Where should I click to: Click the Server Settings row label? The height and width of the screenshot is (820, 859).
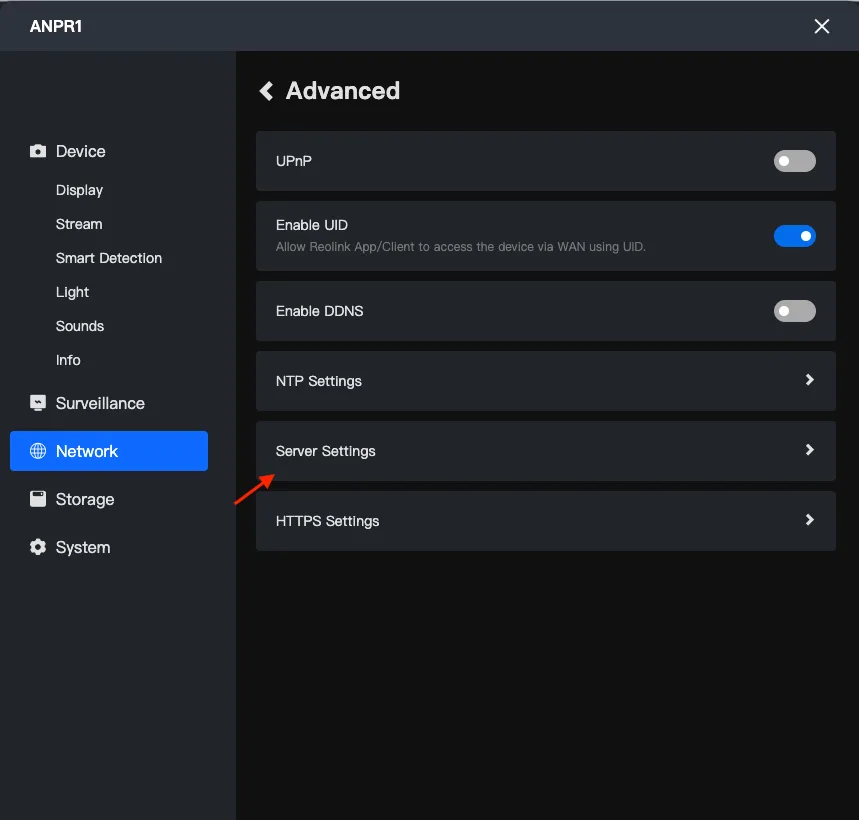tap(325, 451)
